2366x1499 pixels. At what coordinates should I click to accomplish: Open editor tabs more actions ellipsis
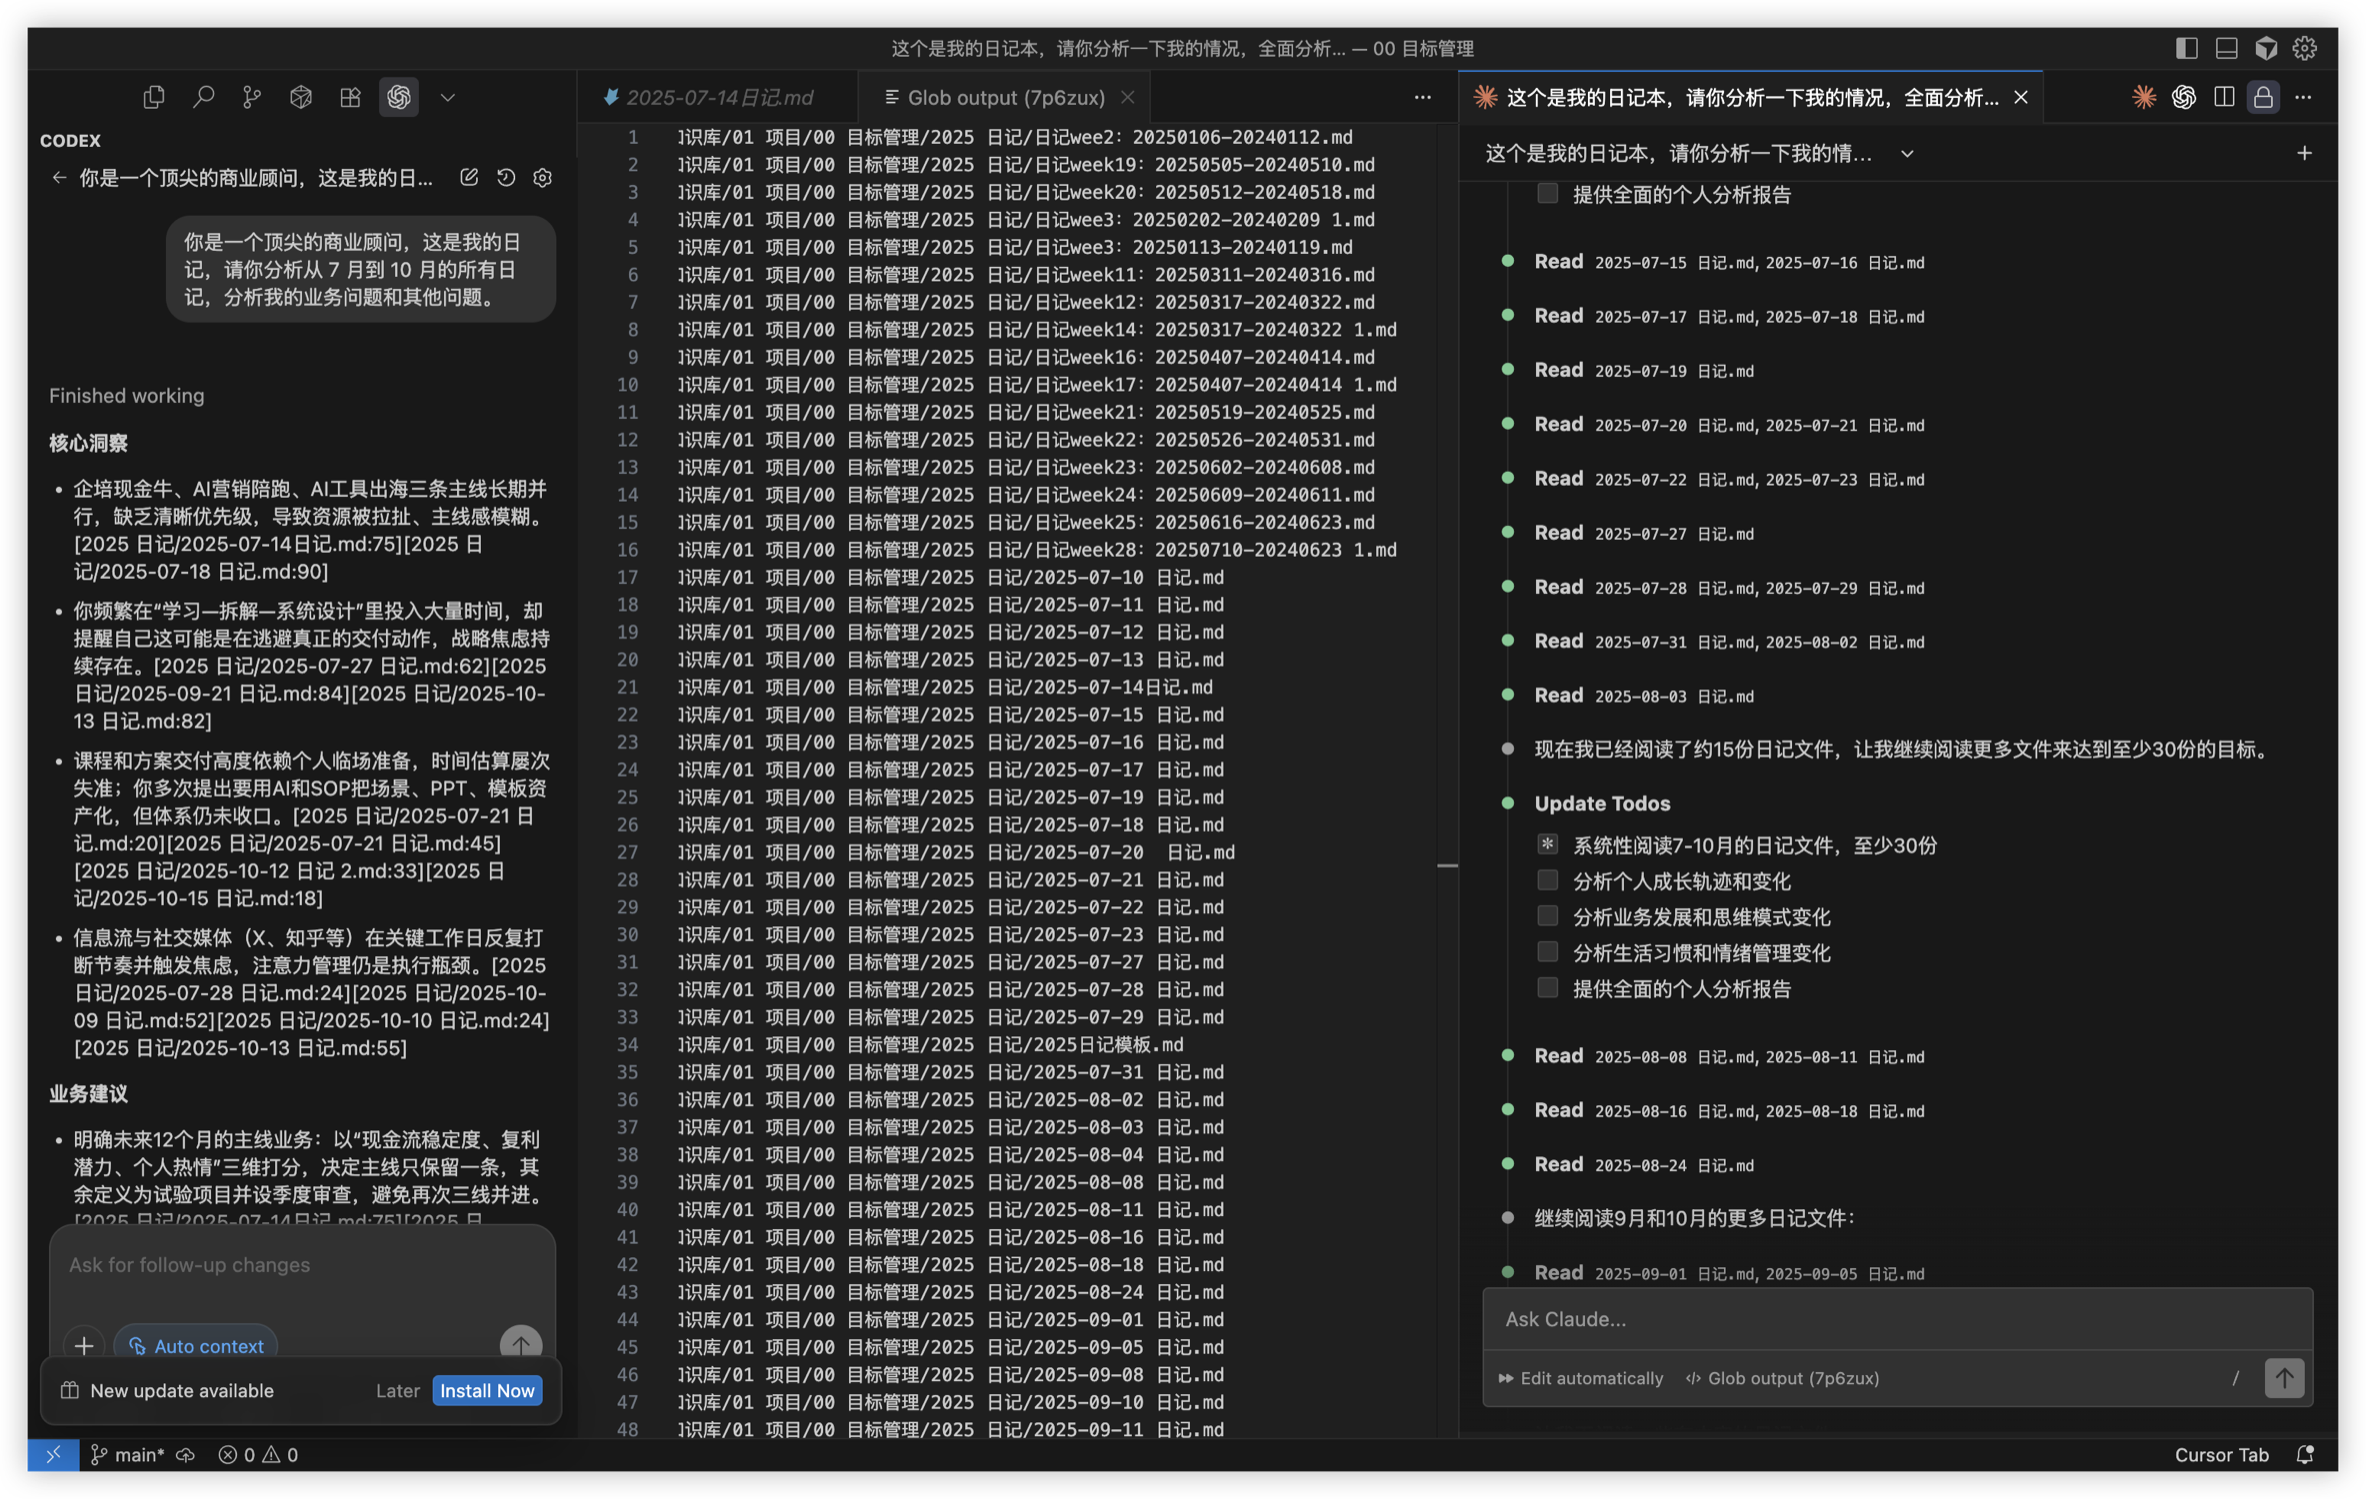(x=1422, y=97)
